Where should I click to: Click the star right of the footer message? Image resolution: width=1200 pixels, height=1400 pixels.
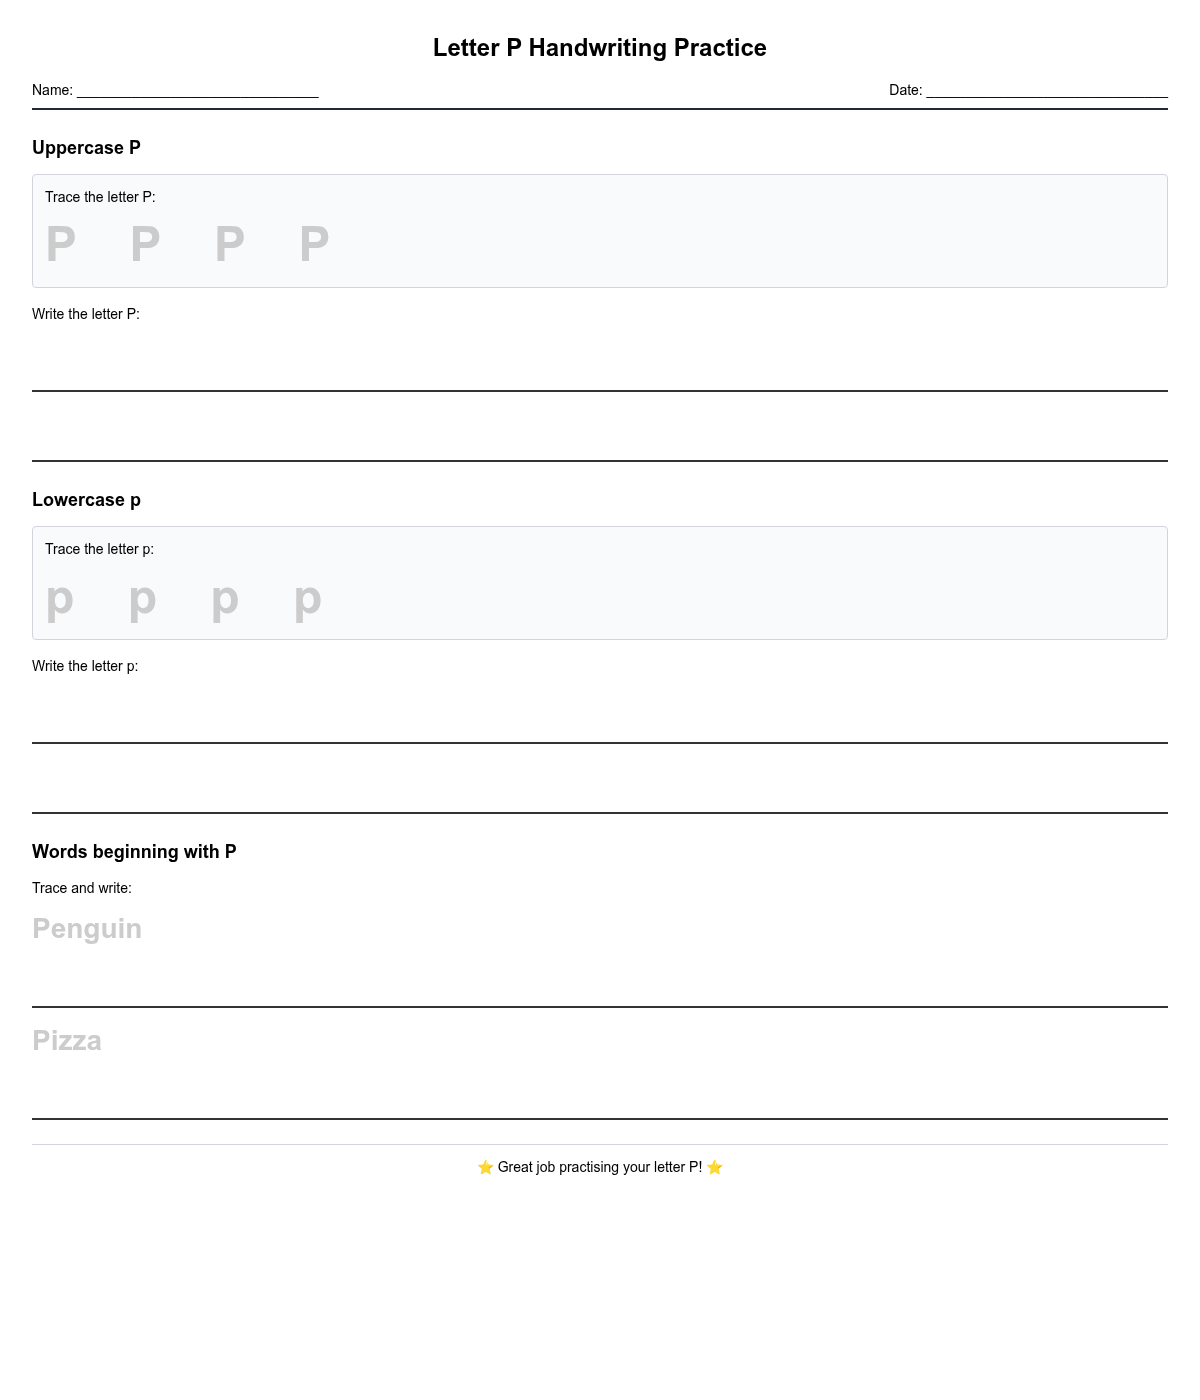[715, 1167]
